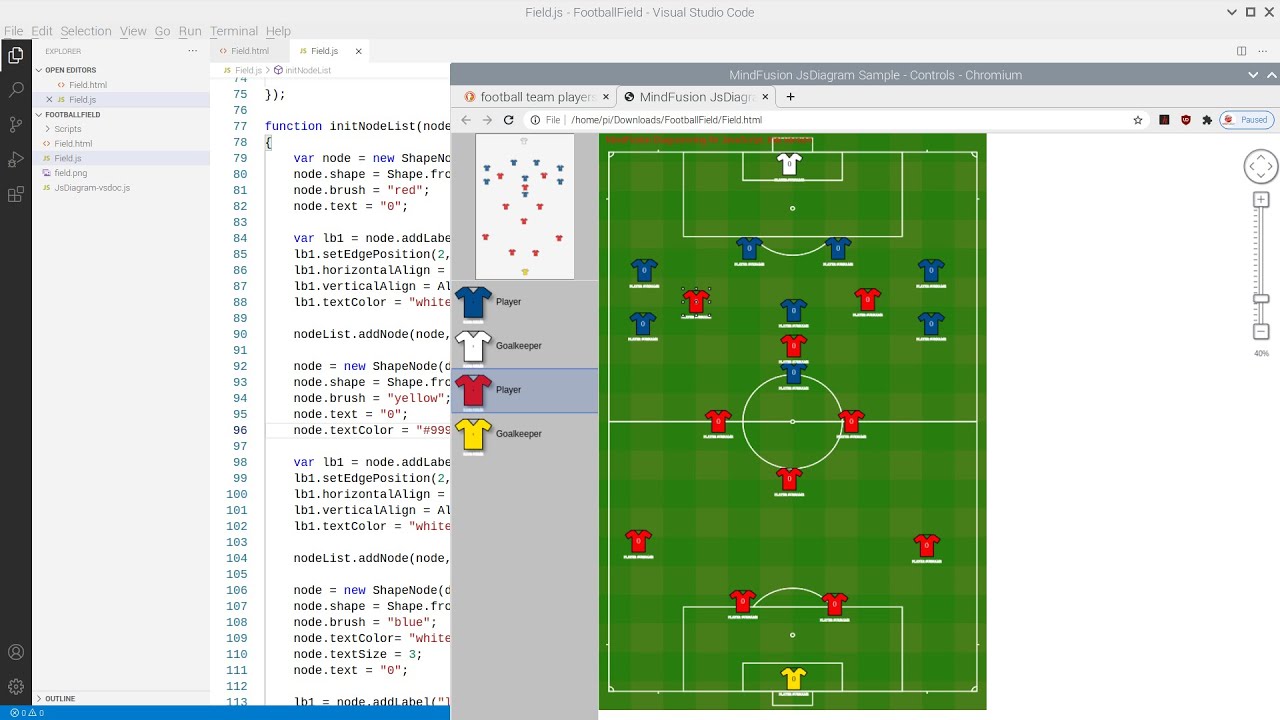Click the VS Code window dropdown arrow
The height and width of the screenshot is (720, 1280).
tap(1231, 12)
